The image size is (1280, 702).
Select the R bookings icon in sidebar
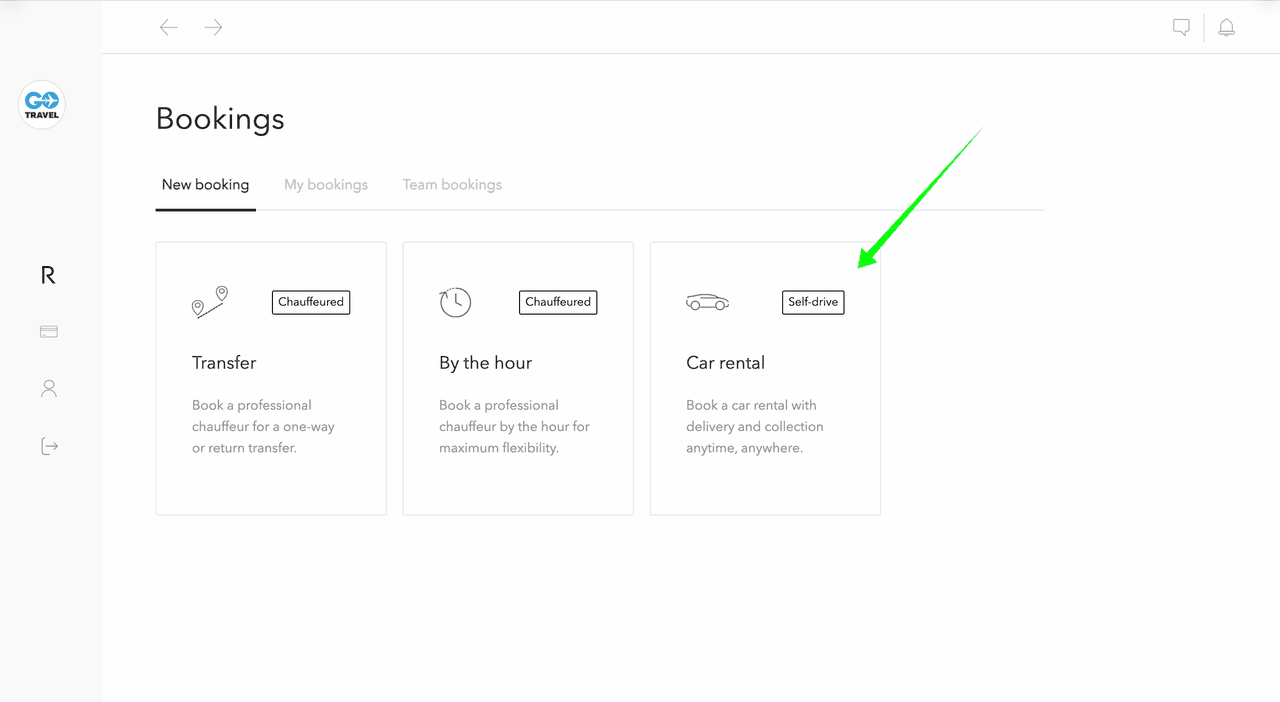click(x=48, y=276)
